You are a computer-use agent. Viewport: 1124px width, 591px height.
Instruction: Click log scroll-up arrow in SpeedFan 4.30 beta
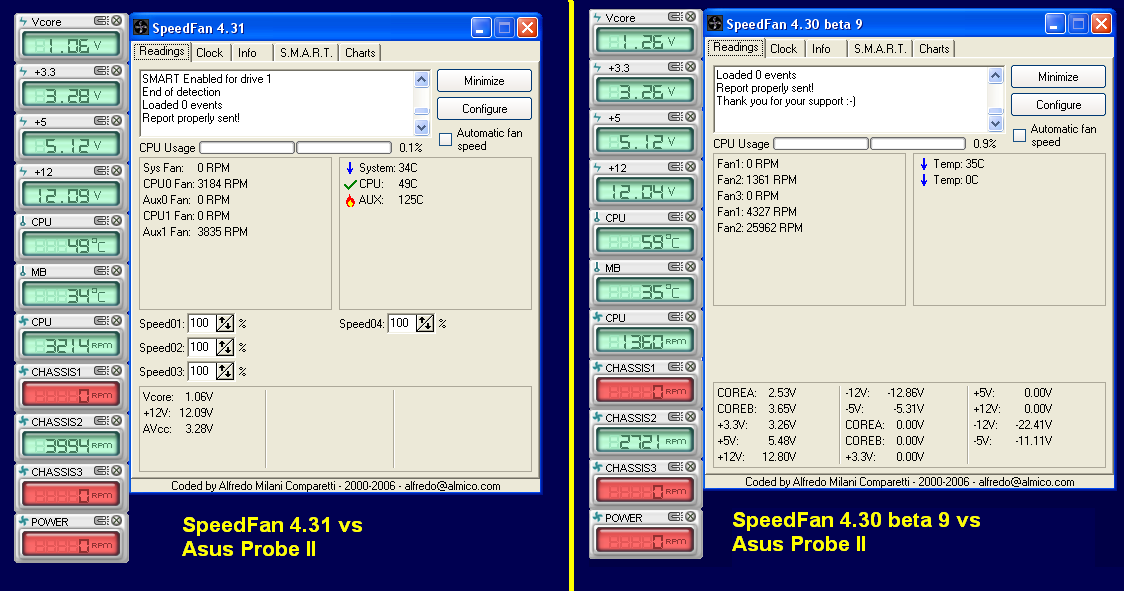pos(995,75)
